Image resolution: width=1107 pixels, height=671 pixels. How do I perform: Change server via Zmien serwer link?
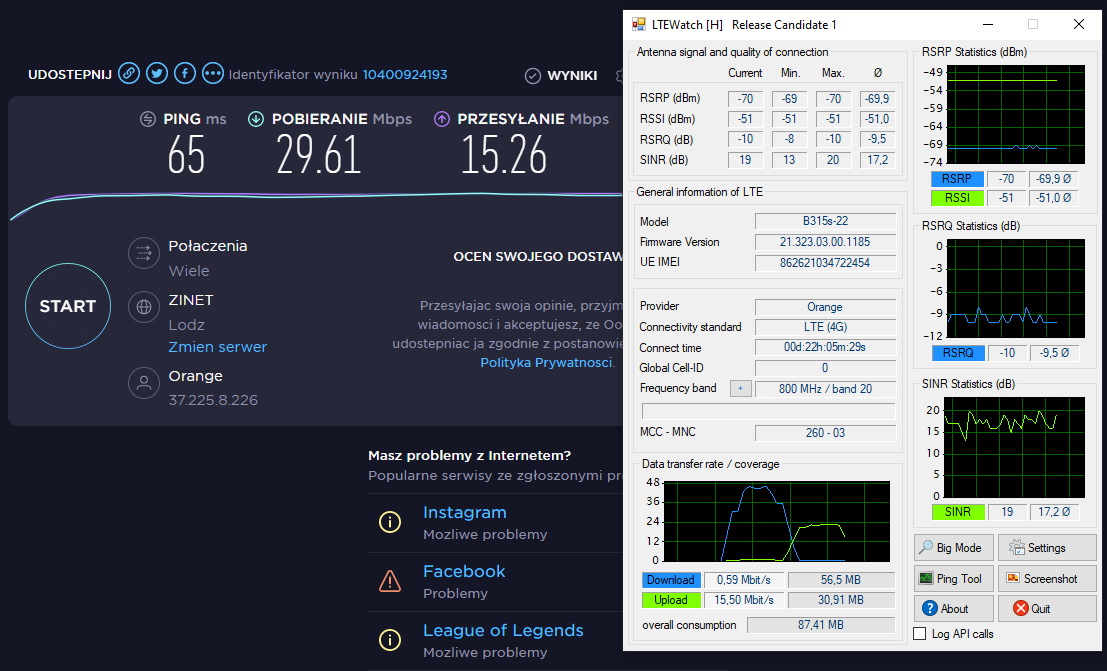coord(217,347)
